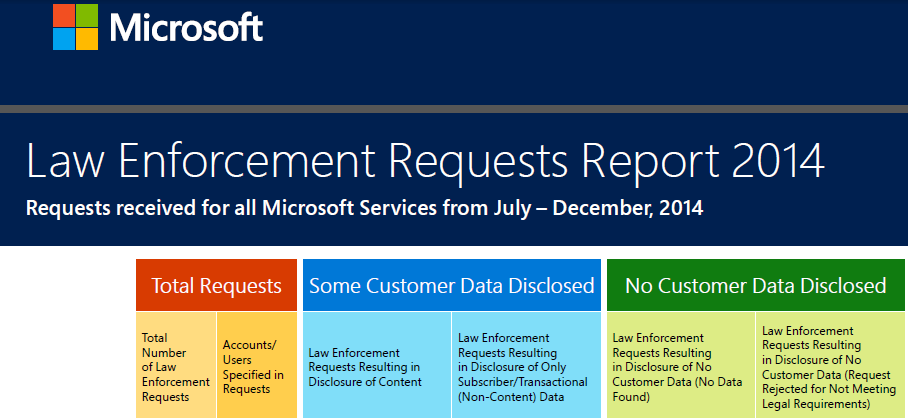Click the Accounts/Users Specified in Requests cell
Image resolution: width=908 pixels, height=418 pixels.
click(255, 365)
